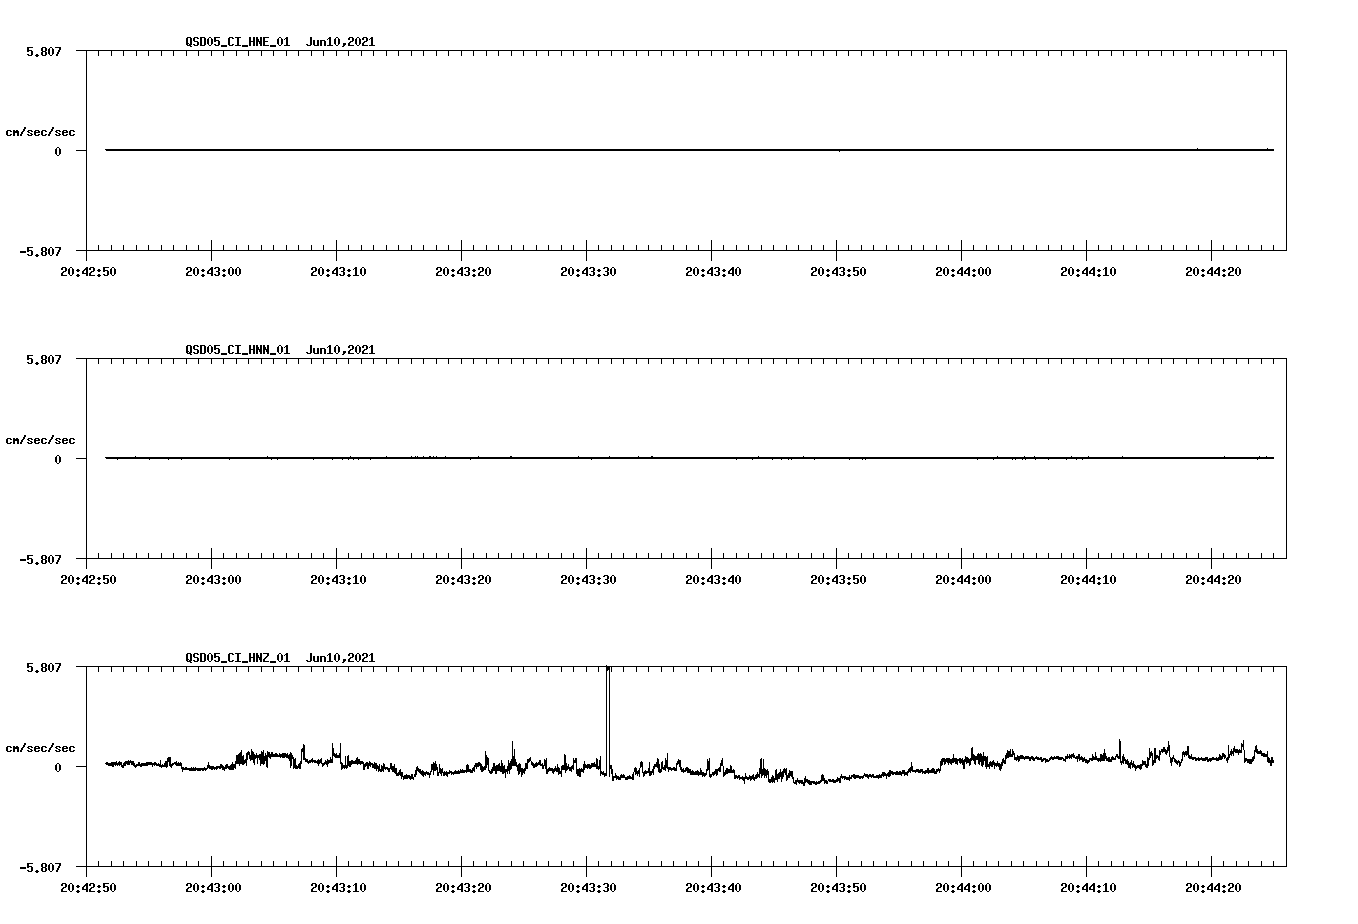This screenshot has width=1358, height=924.
Task: Click the 20:44:20 time label under the HNE plot
Action: point(1213,271)
